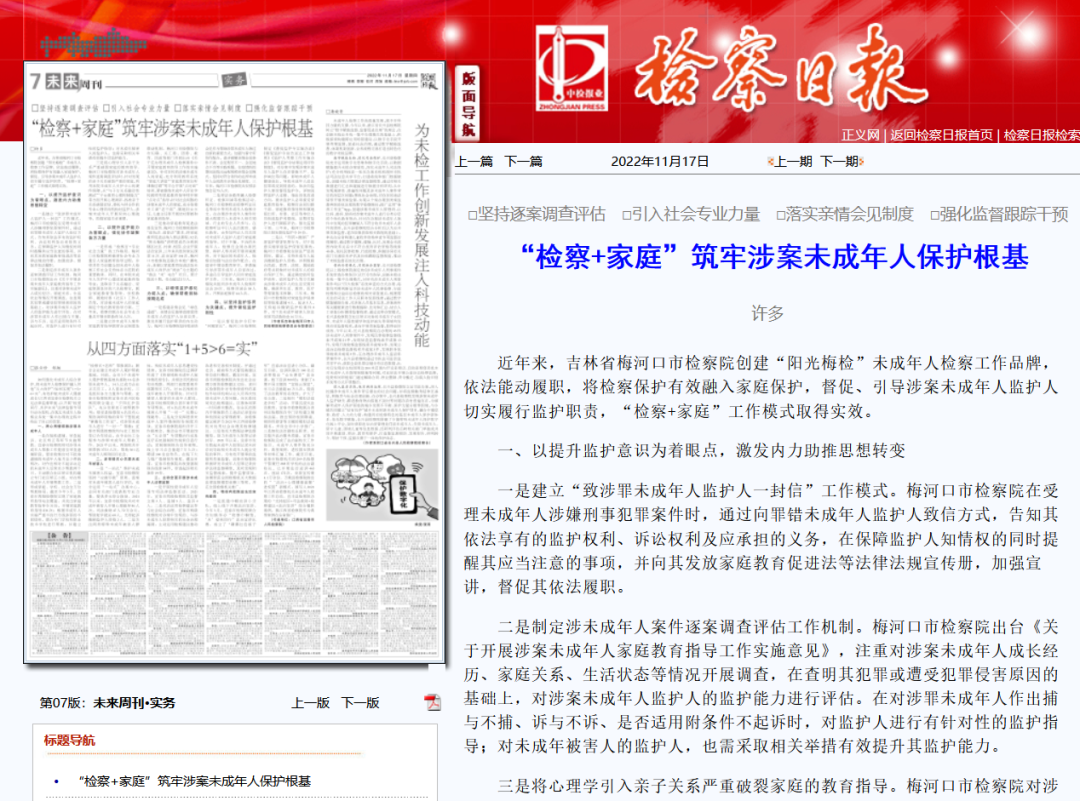Go to previous article 上一篇
Viewport: 1080px width, 801px height.
(x=474, y=161)
